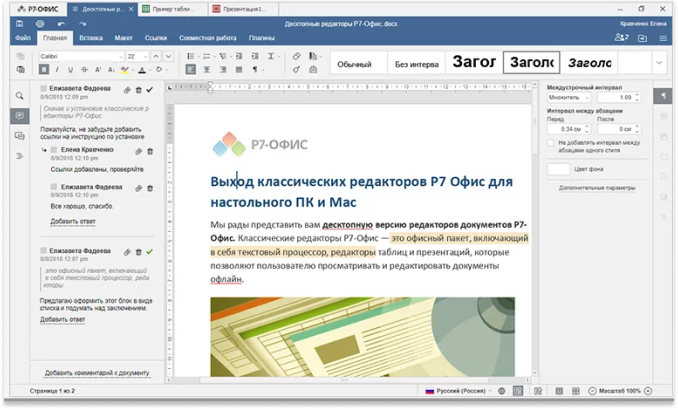
Task: Click the Save icon in the title bar
Action: pyautogui.click(x=19, y=24)
